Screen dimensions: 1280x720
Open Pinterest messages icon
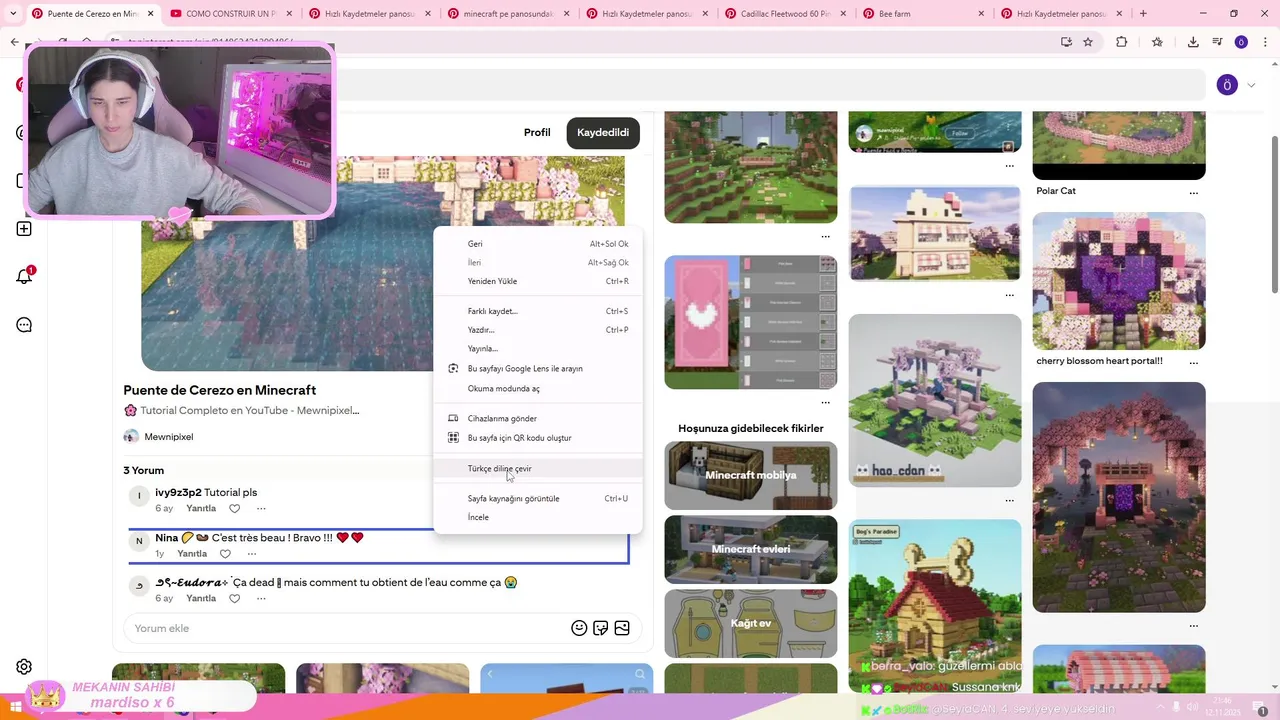[x=24, y=325]
